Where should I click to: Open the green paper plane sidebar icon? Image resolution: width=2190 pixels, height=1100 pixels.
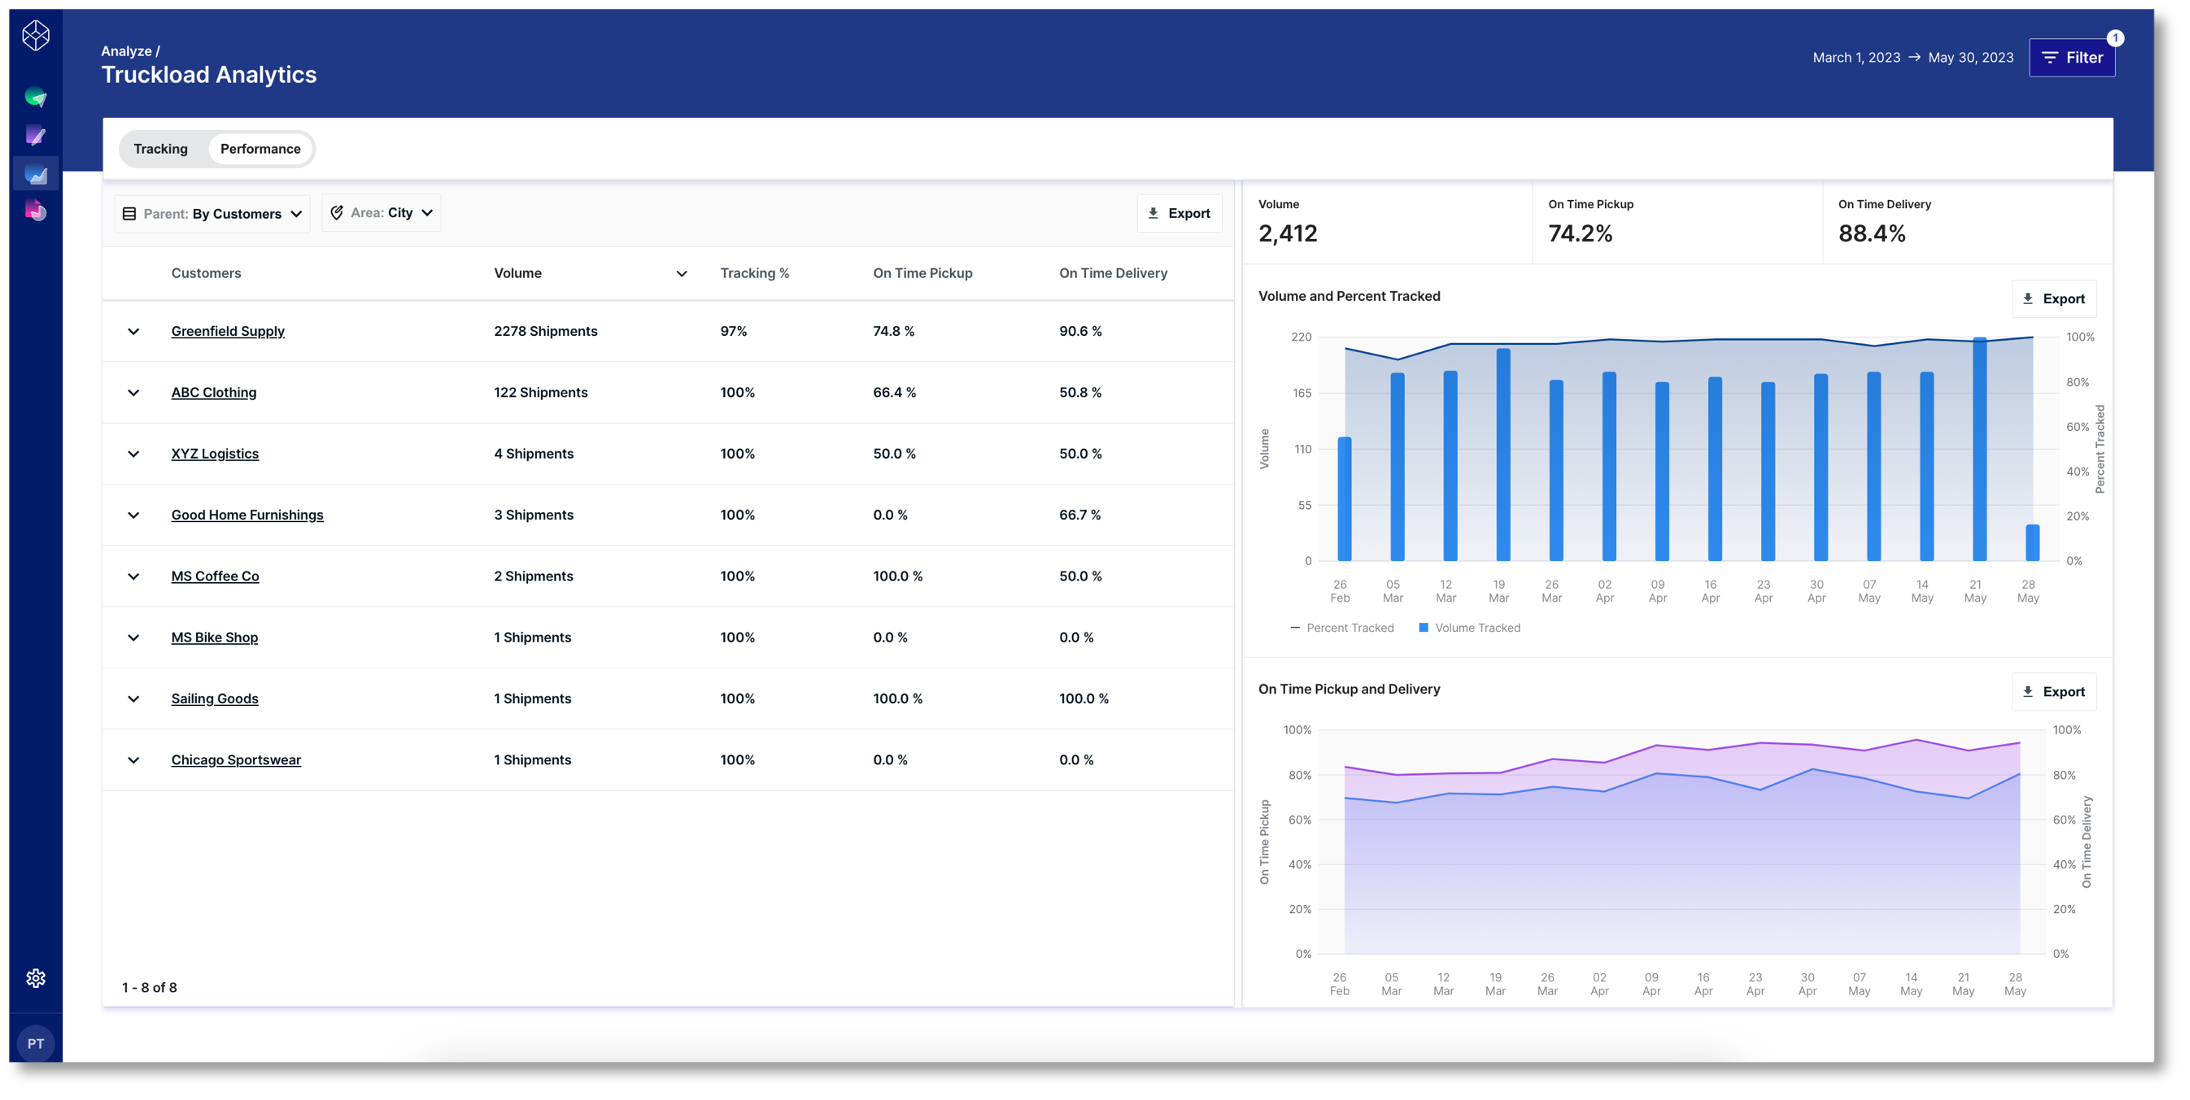pos(36,97)
